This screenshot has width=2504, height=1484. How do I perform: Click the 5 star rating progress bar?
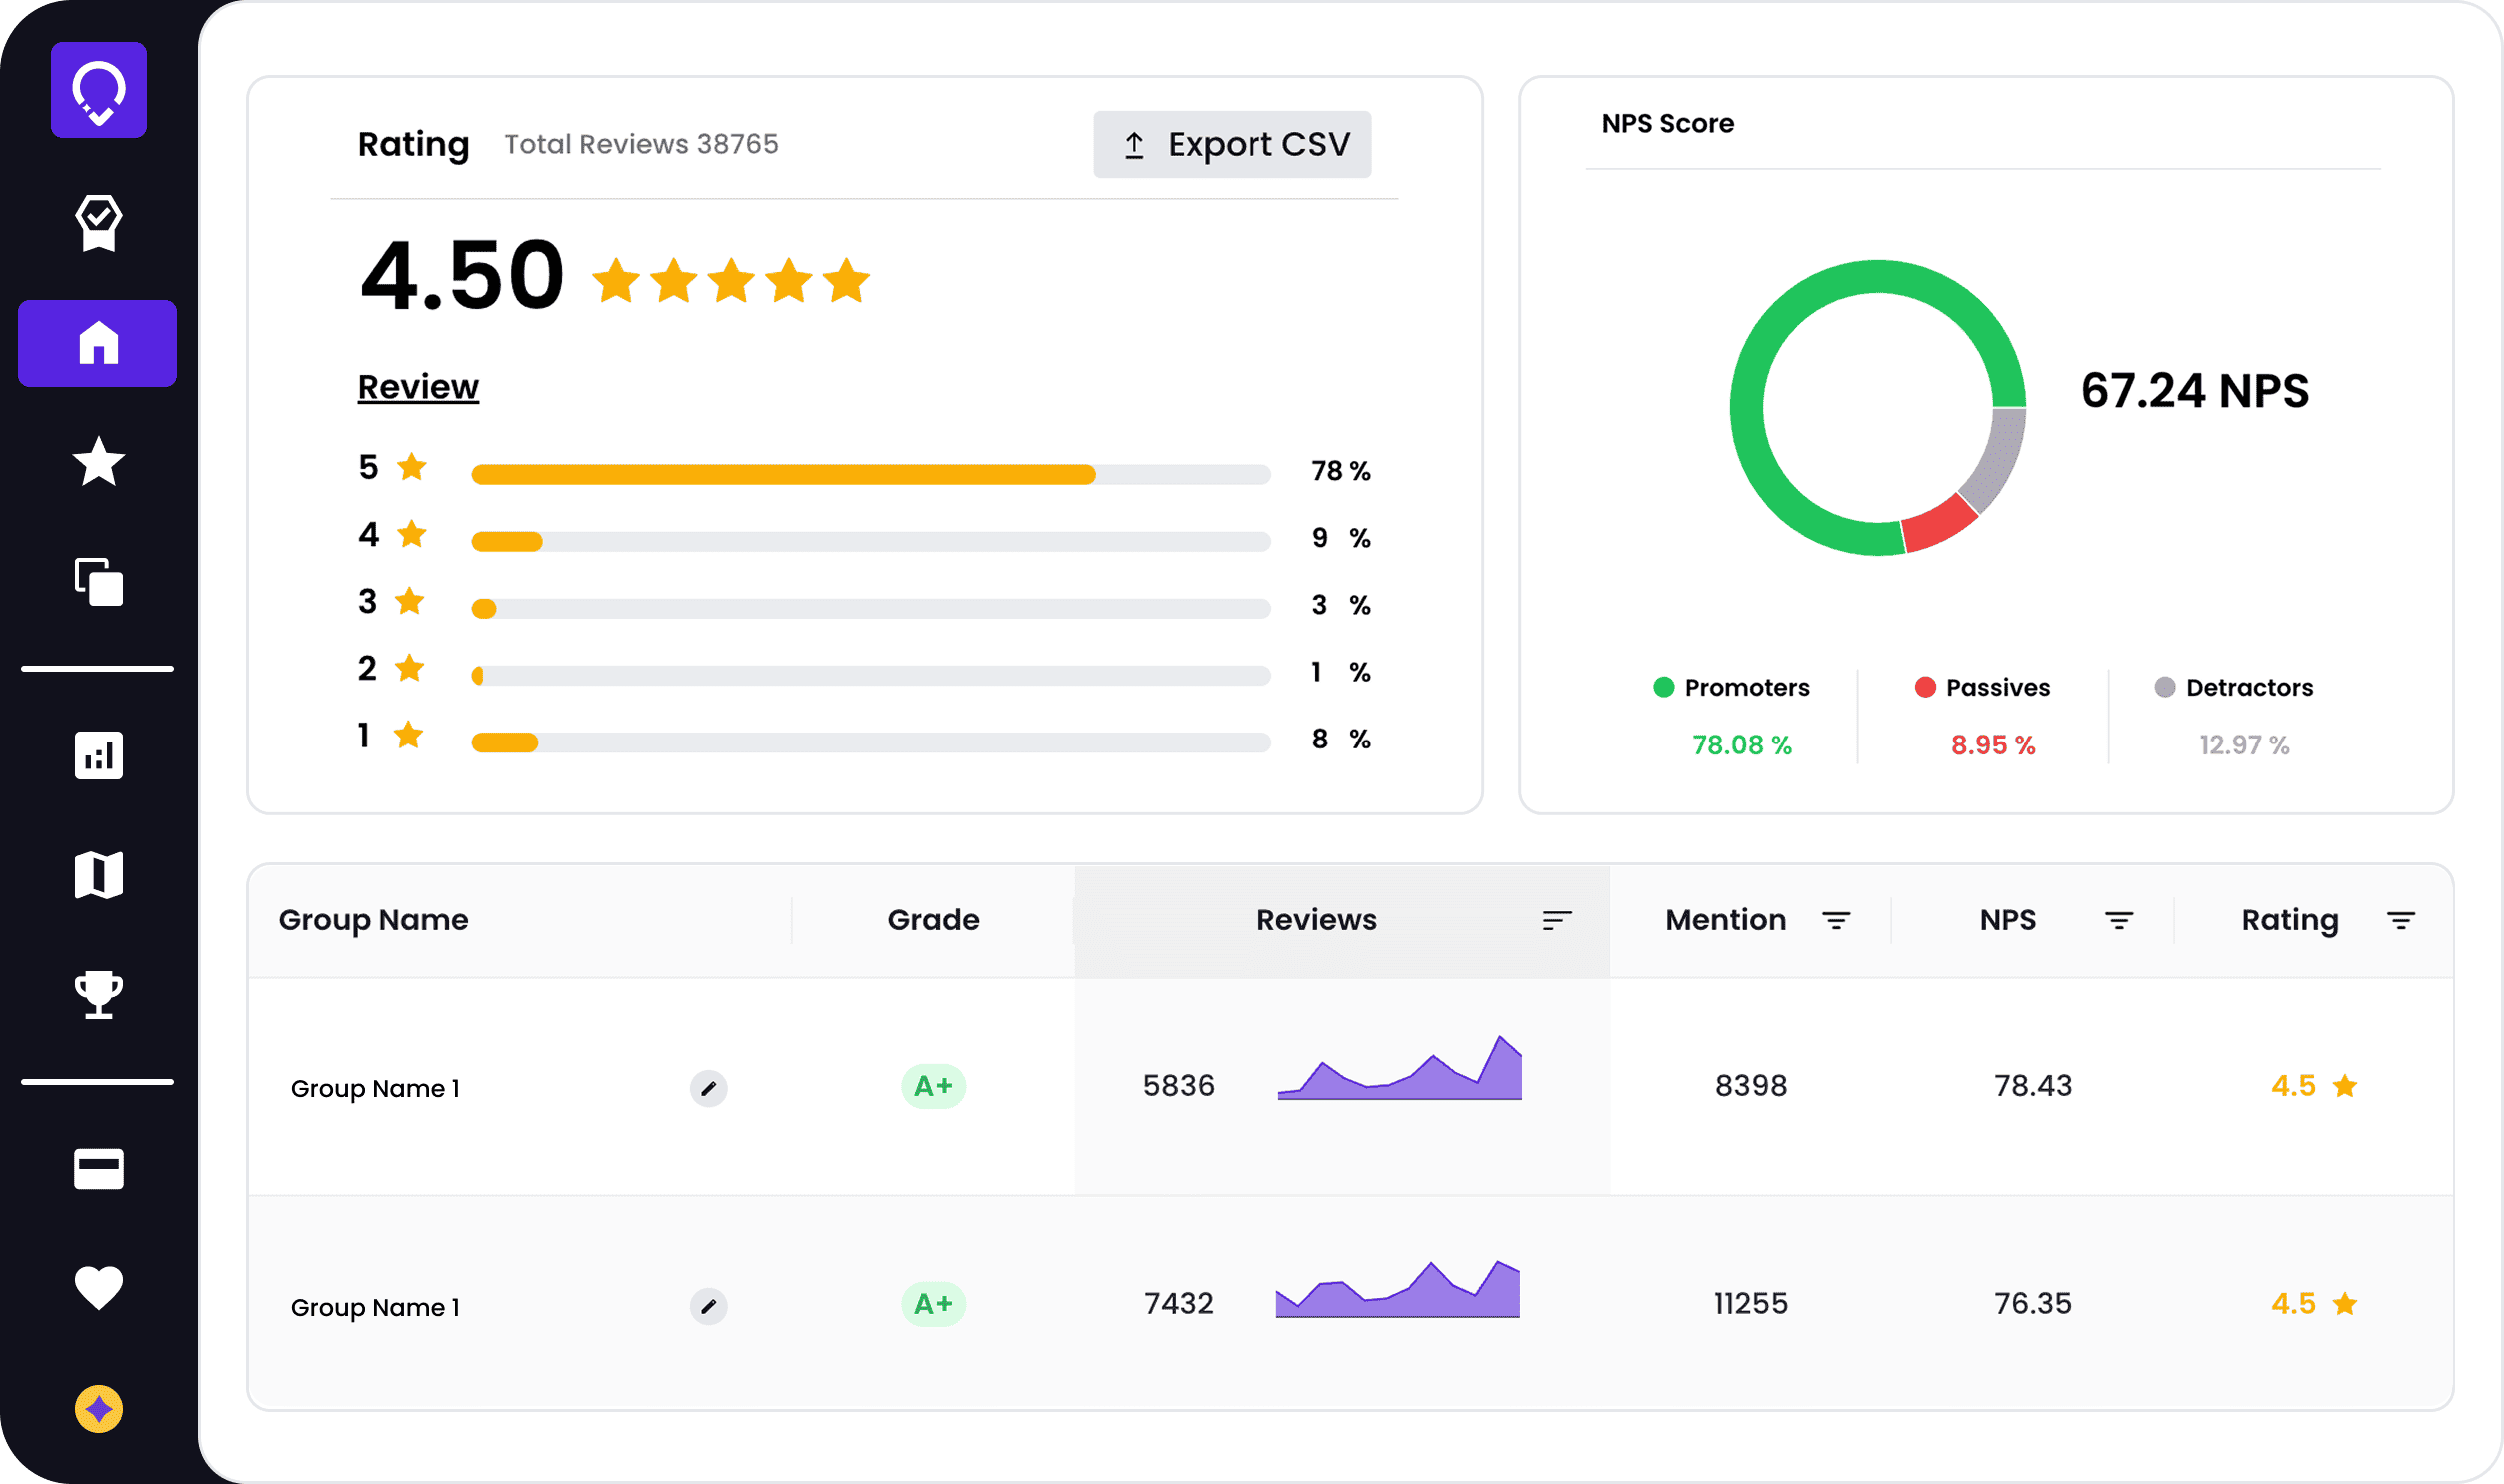pos(870,474)
